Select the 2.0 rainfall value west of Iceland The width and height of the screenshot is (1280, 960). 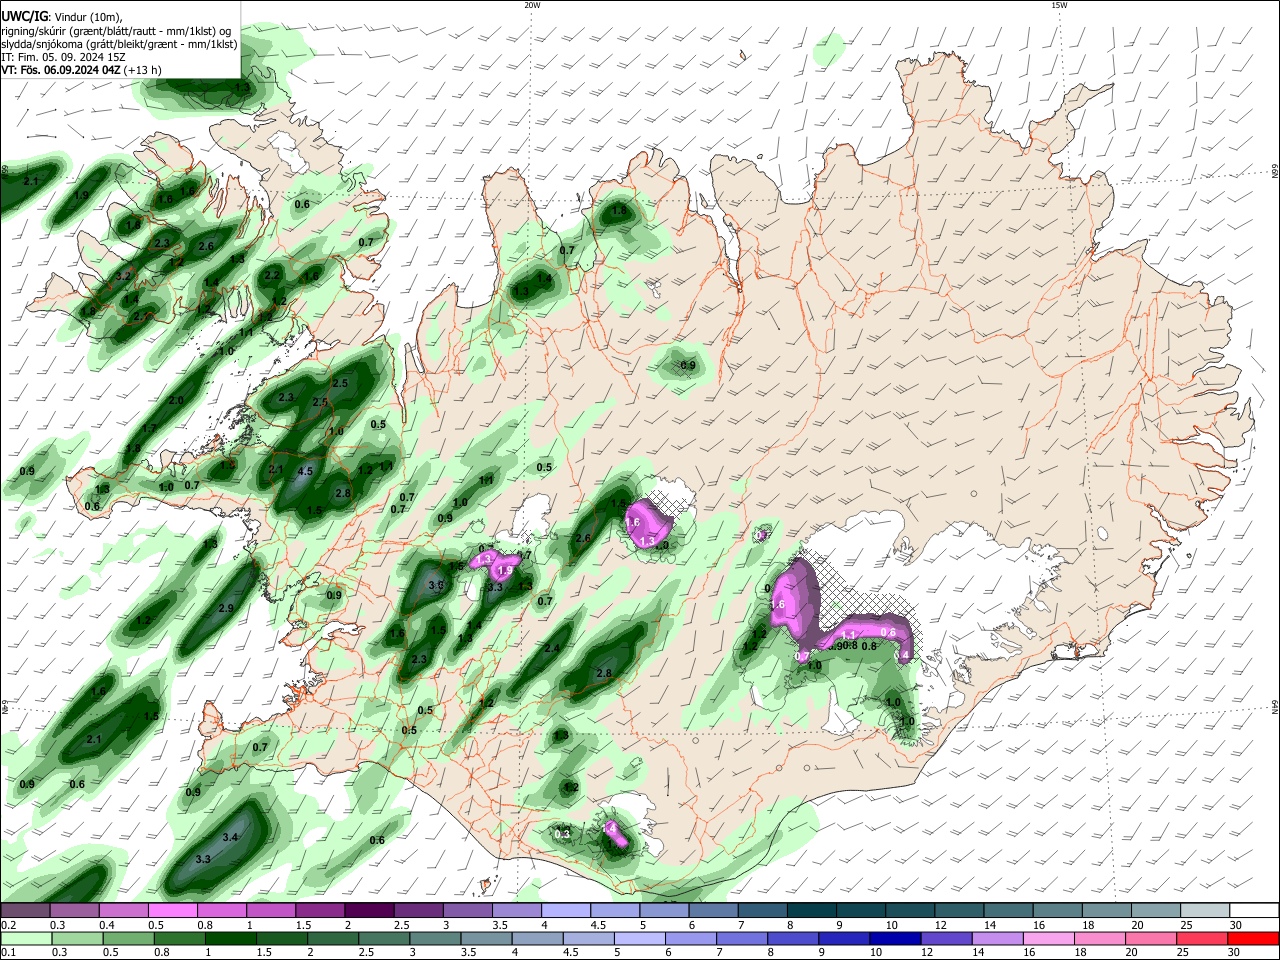(x=176, y=400)
